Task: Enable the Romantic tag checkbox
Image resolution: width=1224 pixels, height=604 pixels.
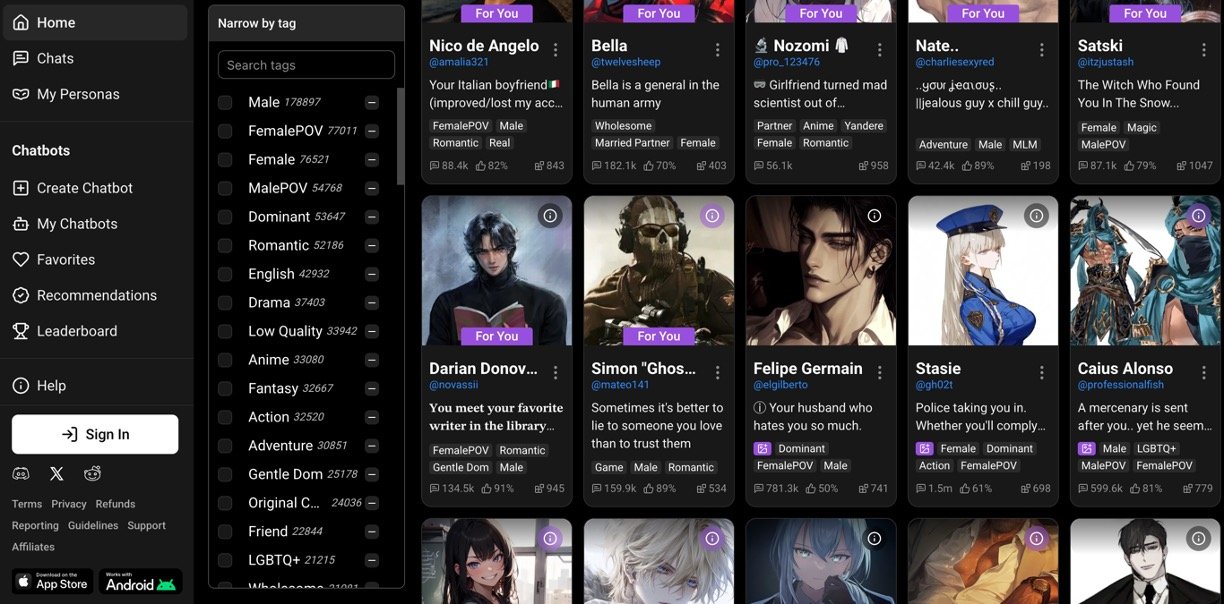Action: (225, 245)
